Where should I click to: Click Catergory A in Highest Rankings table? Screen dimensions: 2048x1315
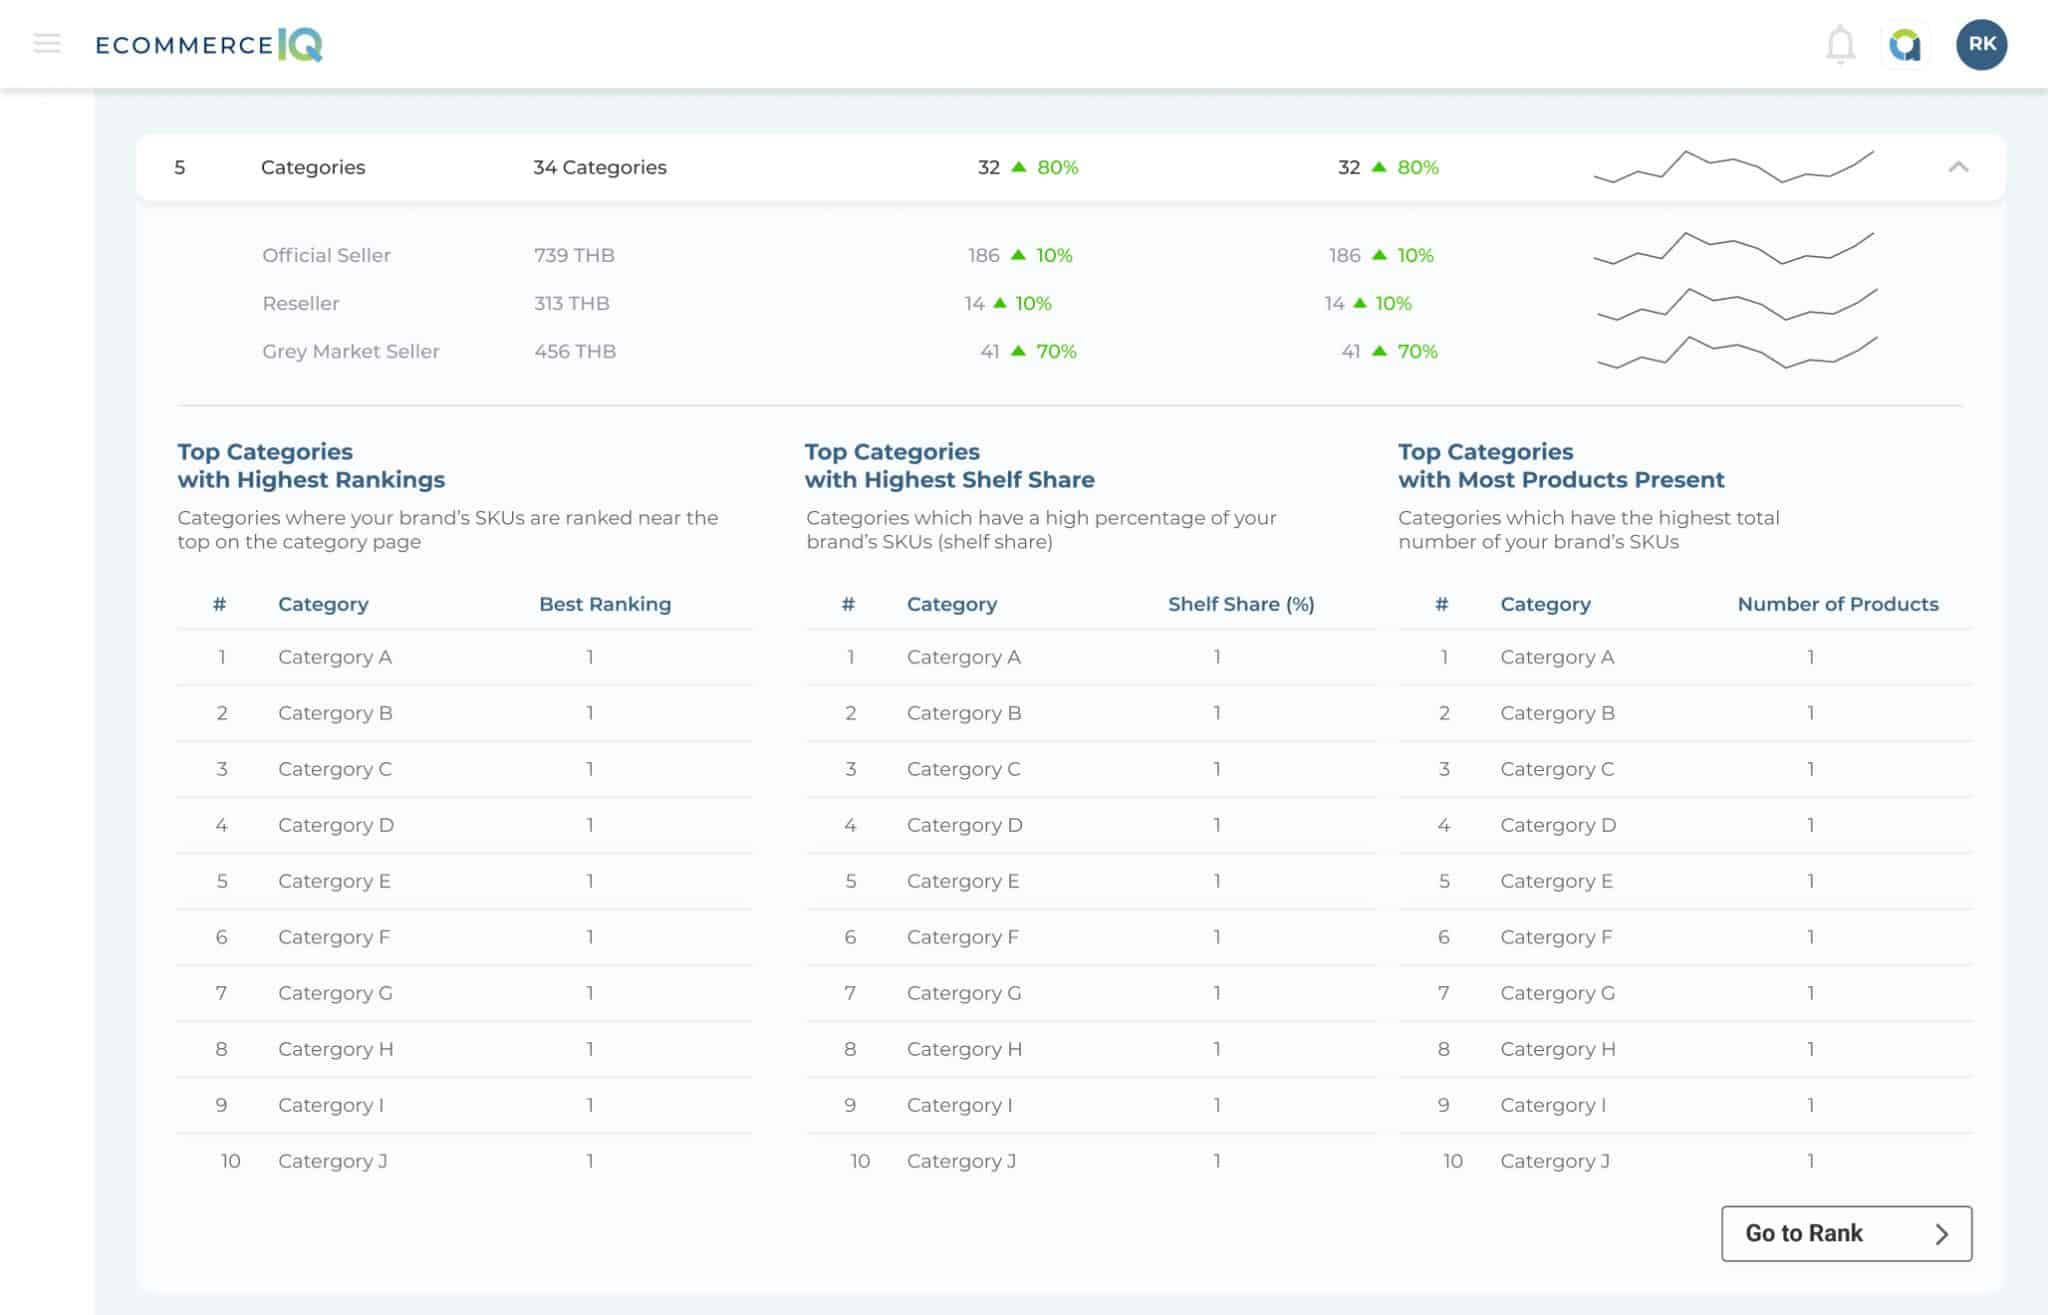point(335,657)
